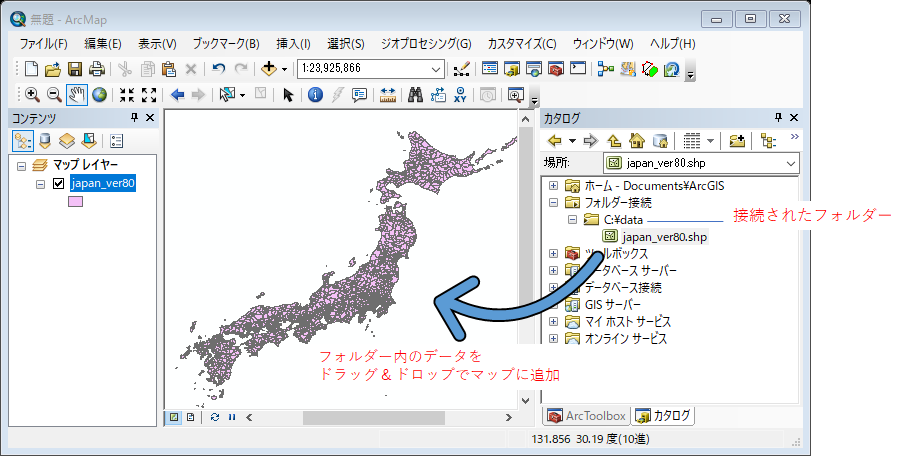
Task: Open the Python window icon
Action: click(578, 69)
